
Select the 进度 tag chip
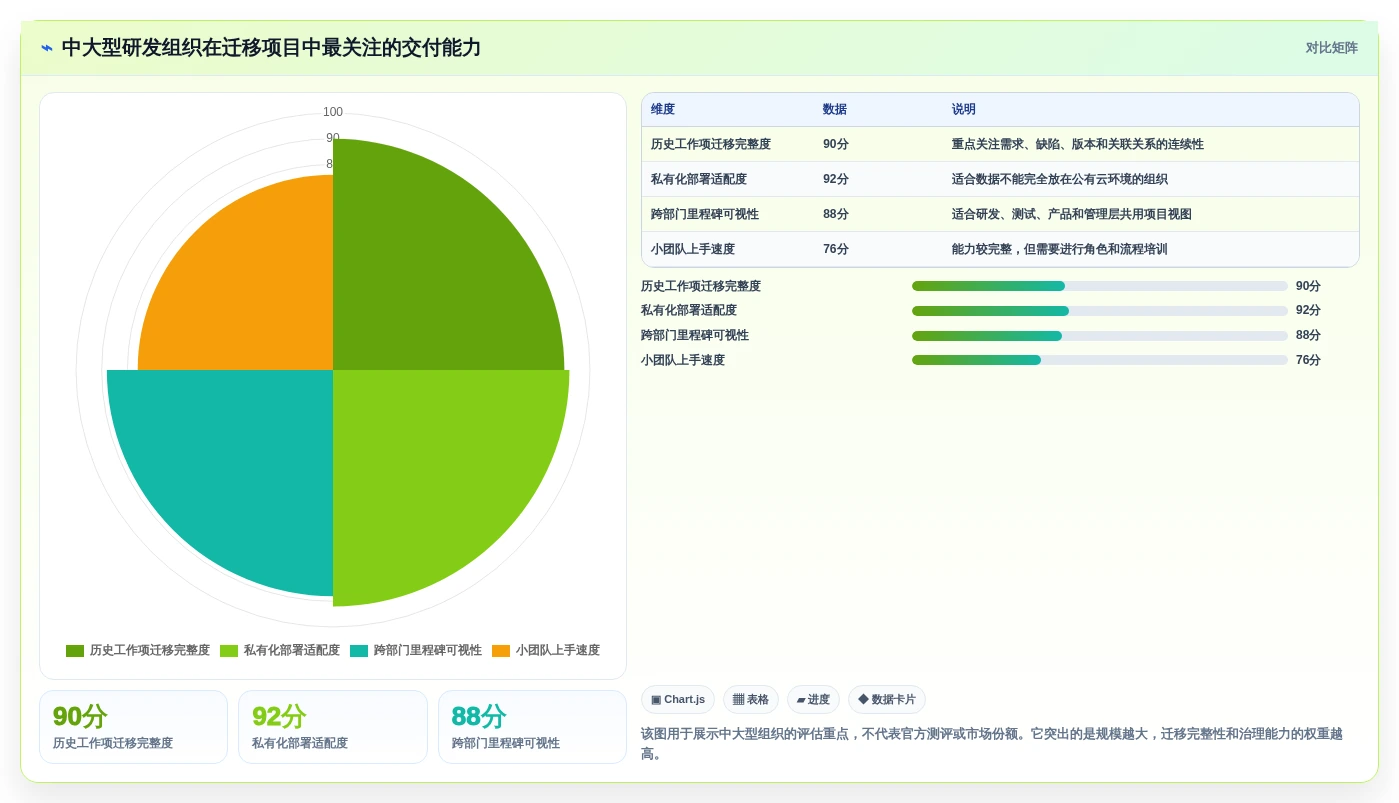[x=813, y=700]
